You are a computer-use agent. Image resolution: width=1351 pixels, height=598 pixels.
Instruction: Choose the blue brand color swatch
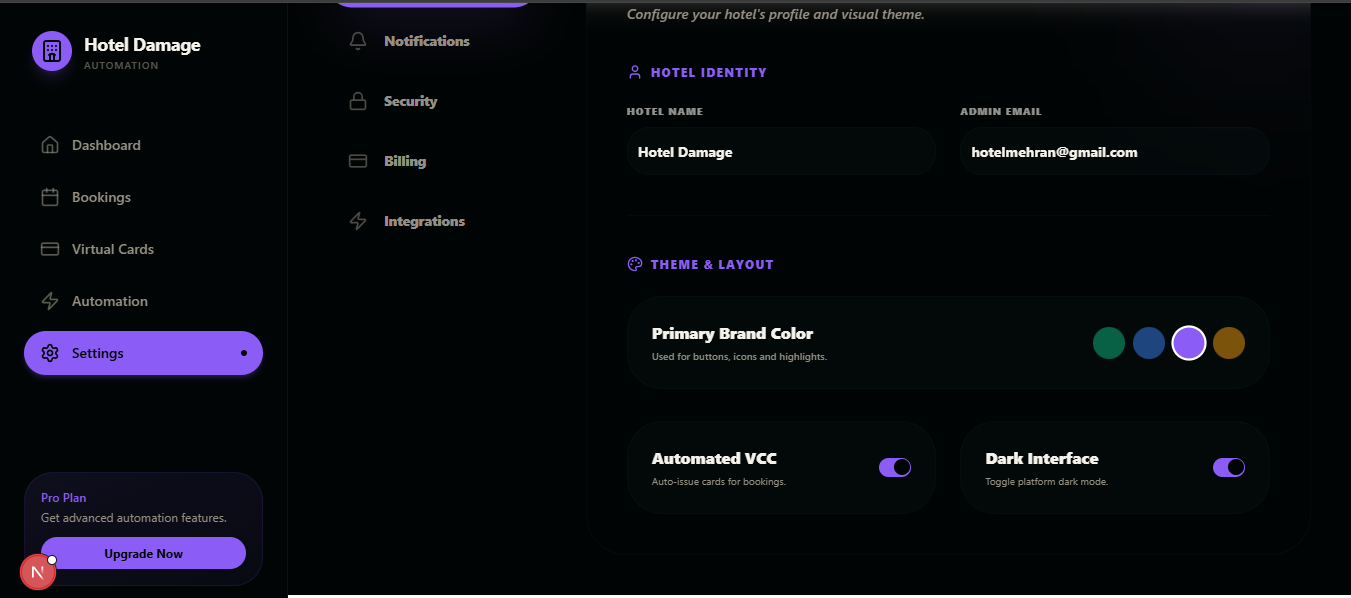[x=1149, y=343]
